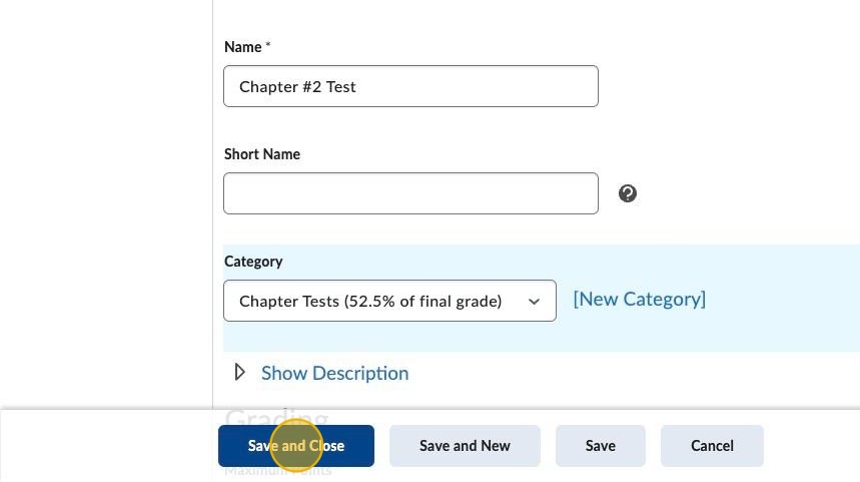Click into the empty Short Name field
The image size is (860, 482).
tap(410, 194)
